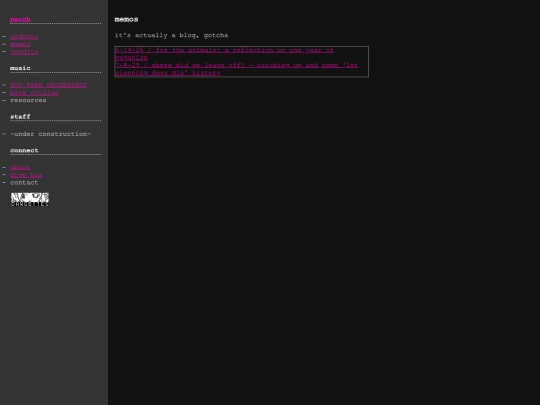The image size is (540, 405).
Task: Click the 'memos' page heading
Action: point(126,19)
